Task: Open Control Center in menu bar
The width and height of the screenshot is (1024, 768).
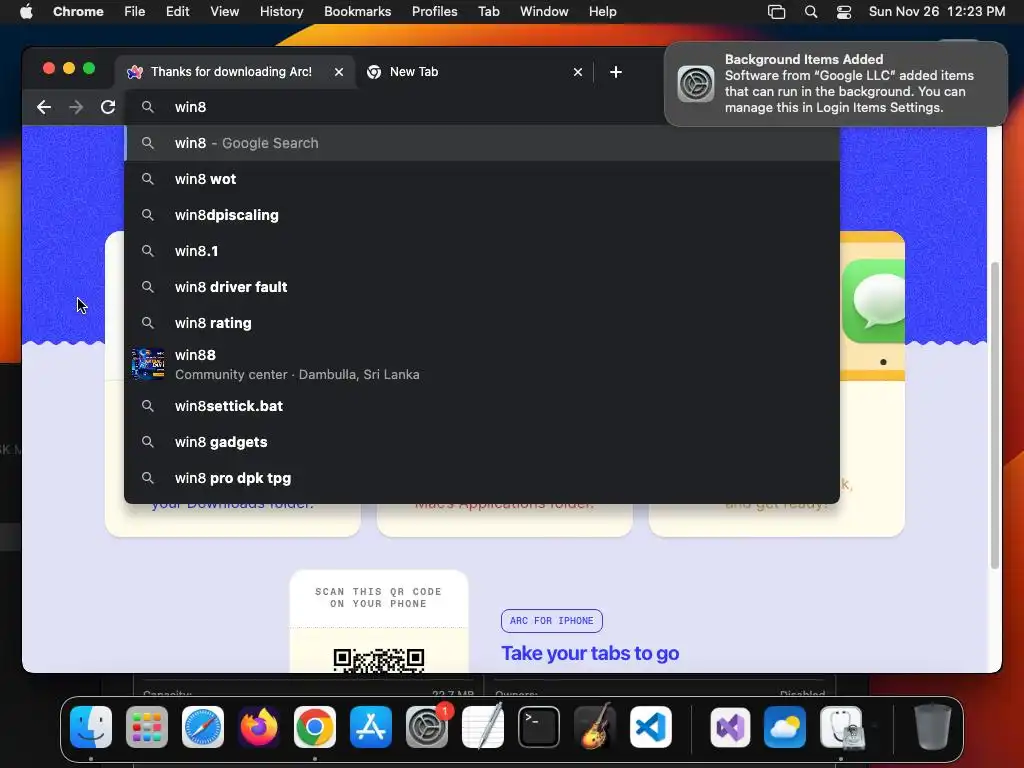Action: pyautogui.click(x=844, y=12)
